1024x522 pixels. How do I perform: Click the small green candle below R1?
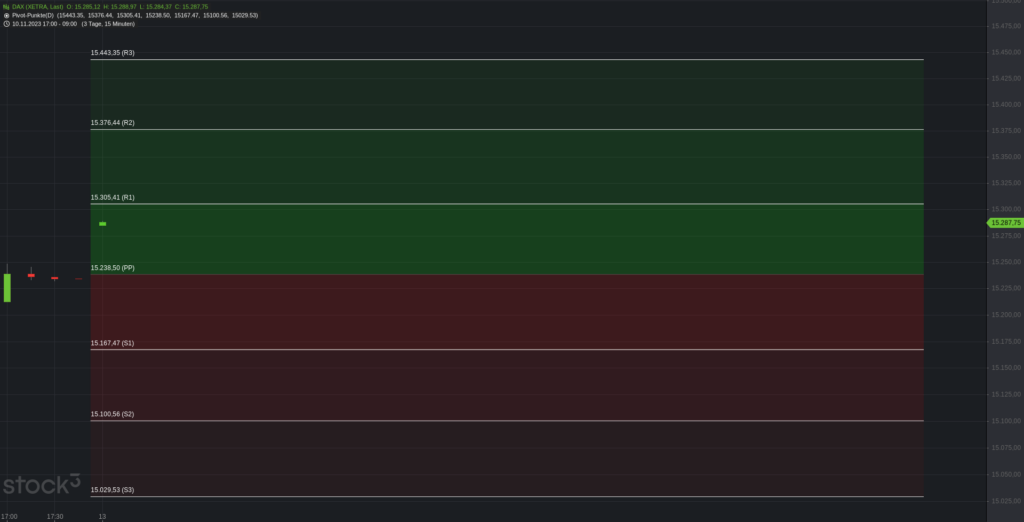103,224
